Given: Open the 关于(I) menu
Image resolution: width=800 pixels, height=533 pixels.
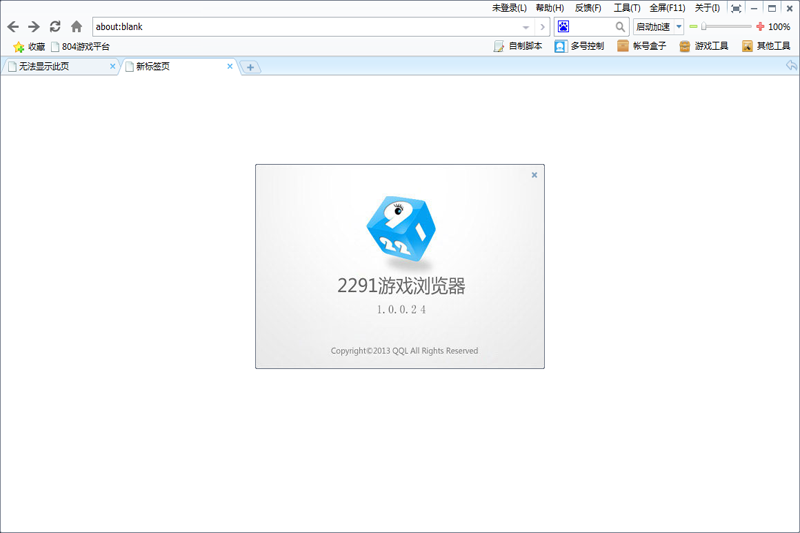Looking at the screenshot, I should (x=707, y=8).
